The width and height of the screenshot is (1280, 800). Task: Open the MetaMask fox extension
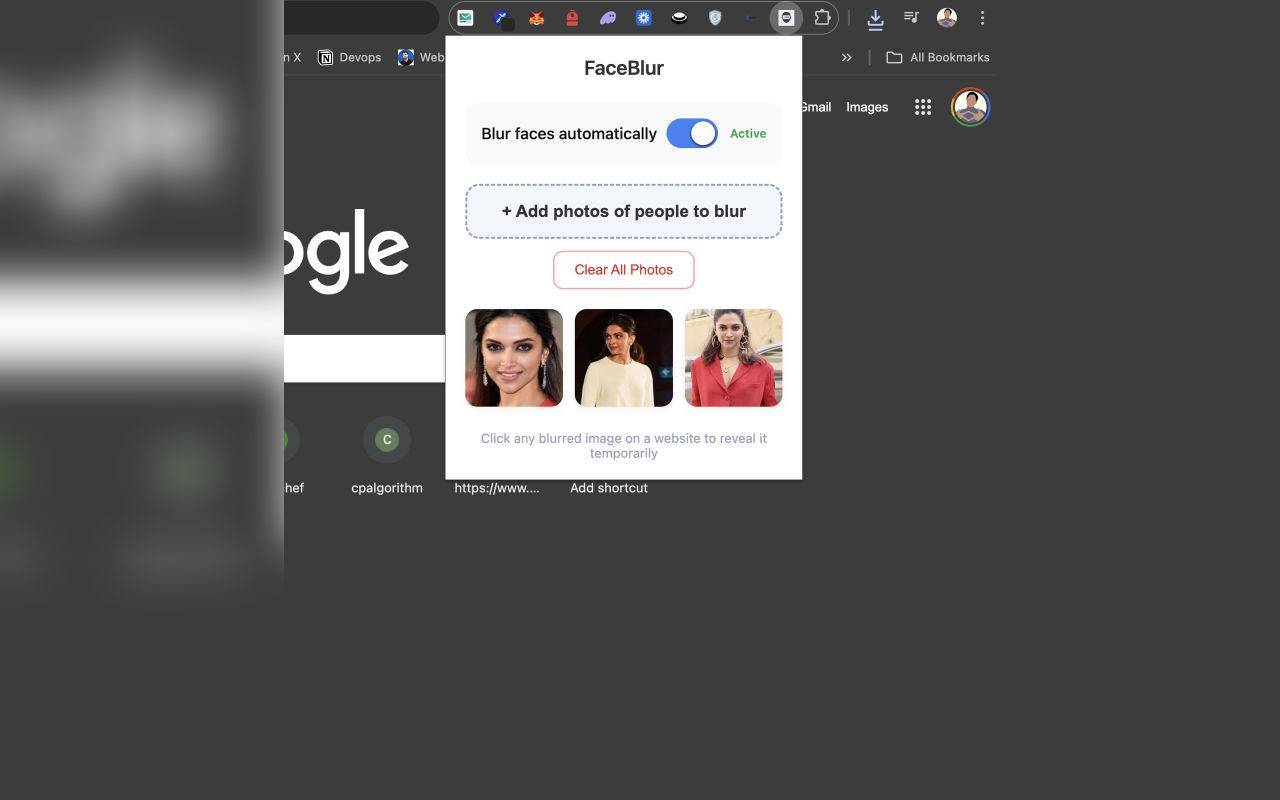(x=537, y=17)
